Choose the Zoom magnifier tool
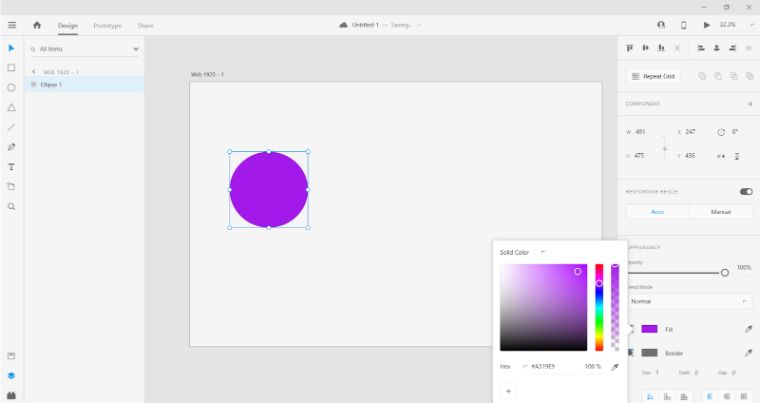Image resolution: width=760 pixels, height=403 pixels. (x=11, y=206)
